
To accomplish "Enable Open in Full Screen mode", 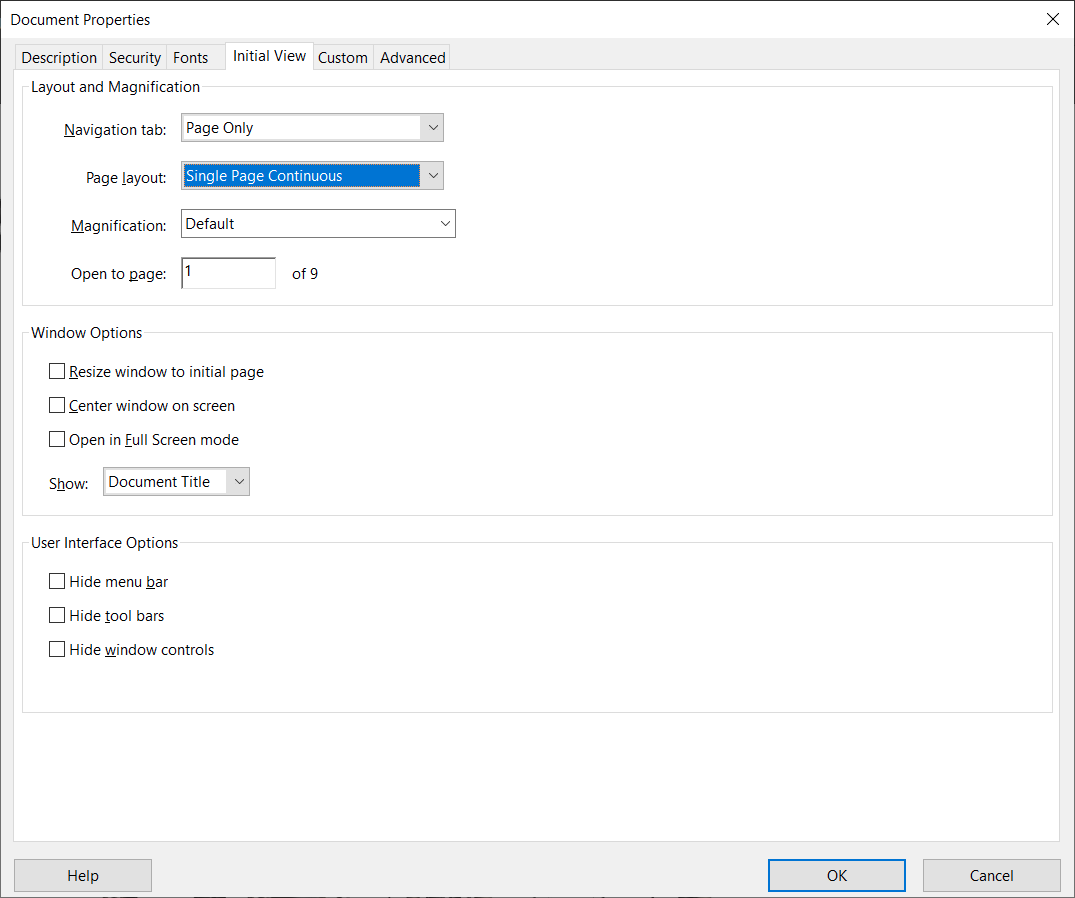I will [x=57, y=439].
